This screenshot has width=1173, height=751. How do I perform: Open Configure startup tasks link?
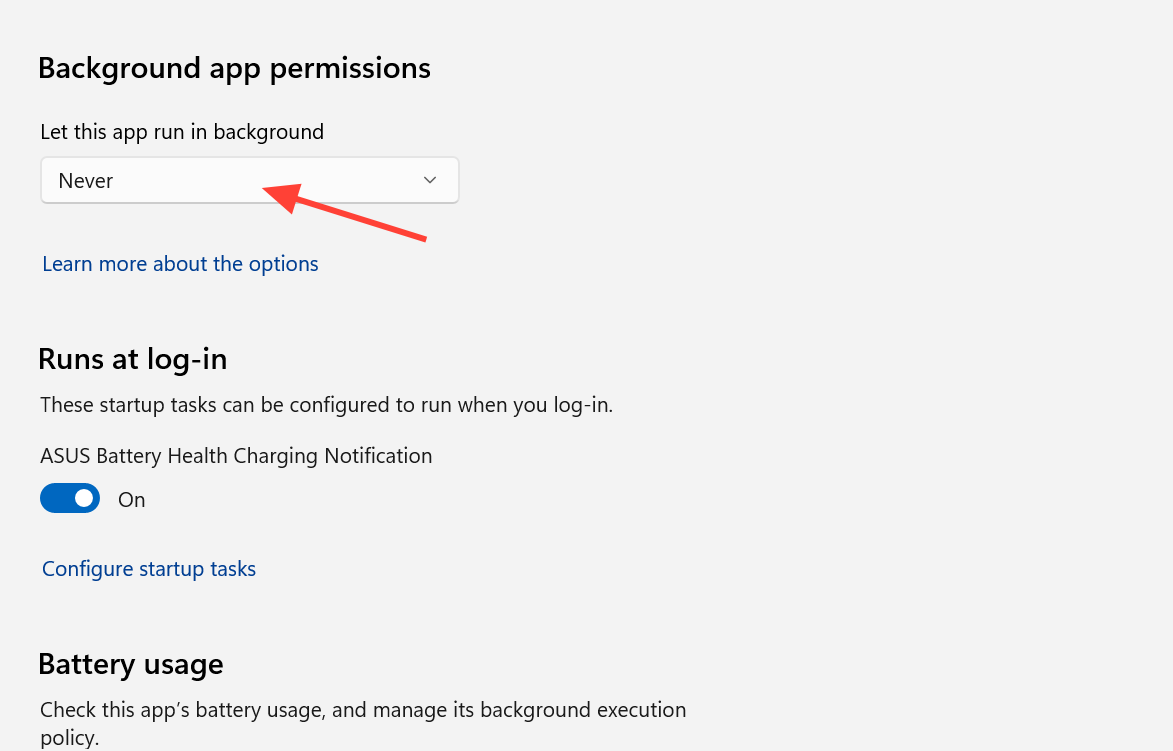coord(149,569)
